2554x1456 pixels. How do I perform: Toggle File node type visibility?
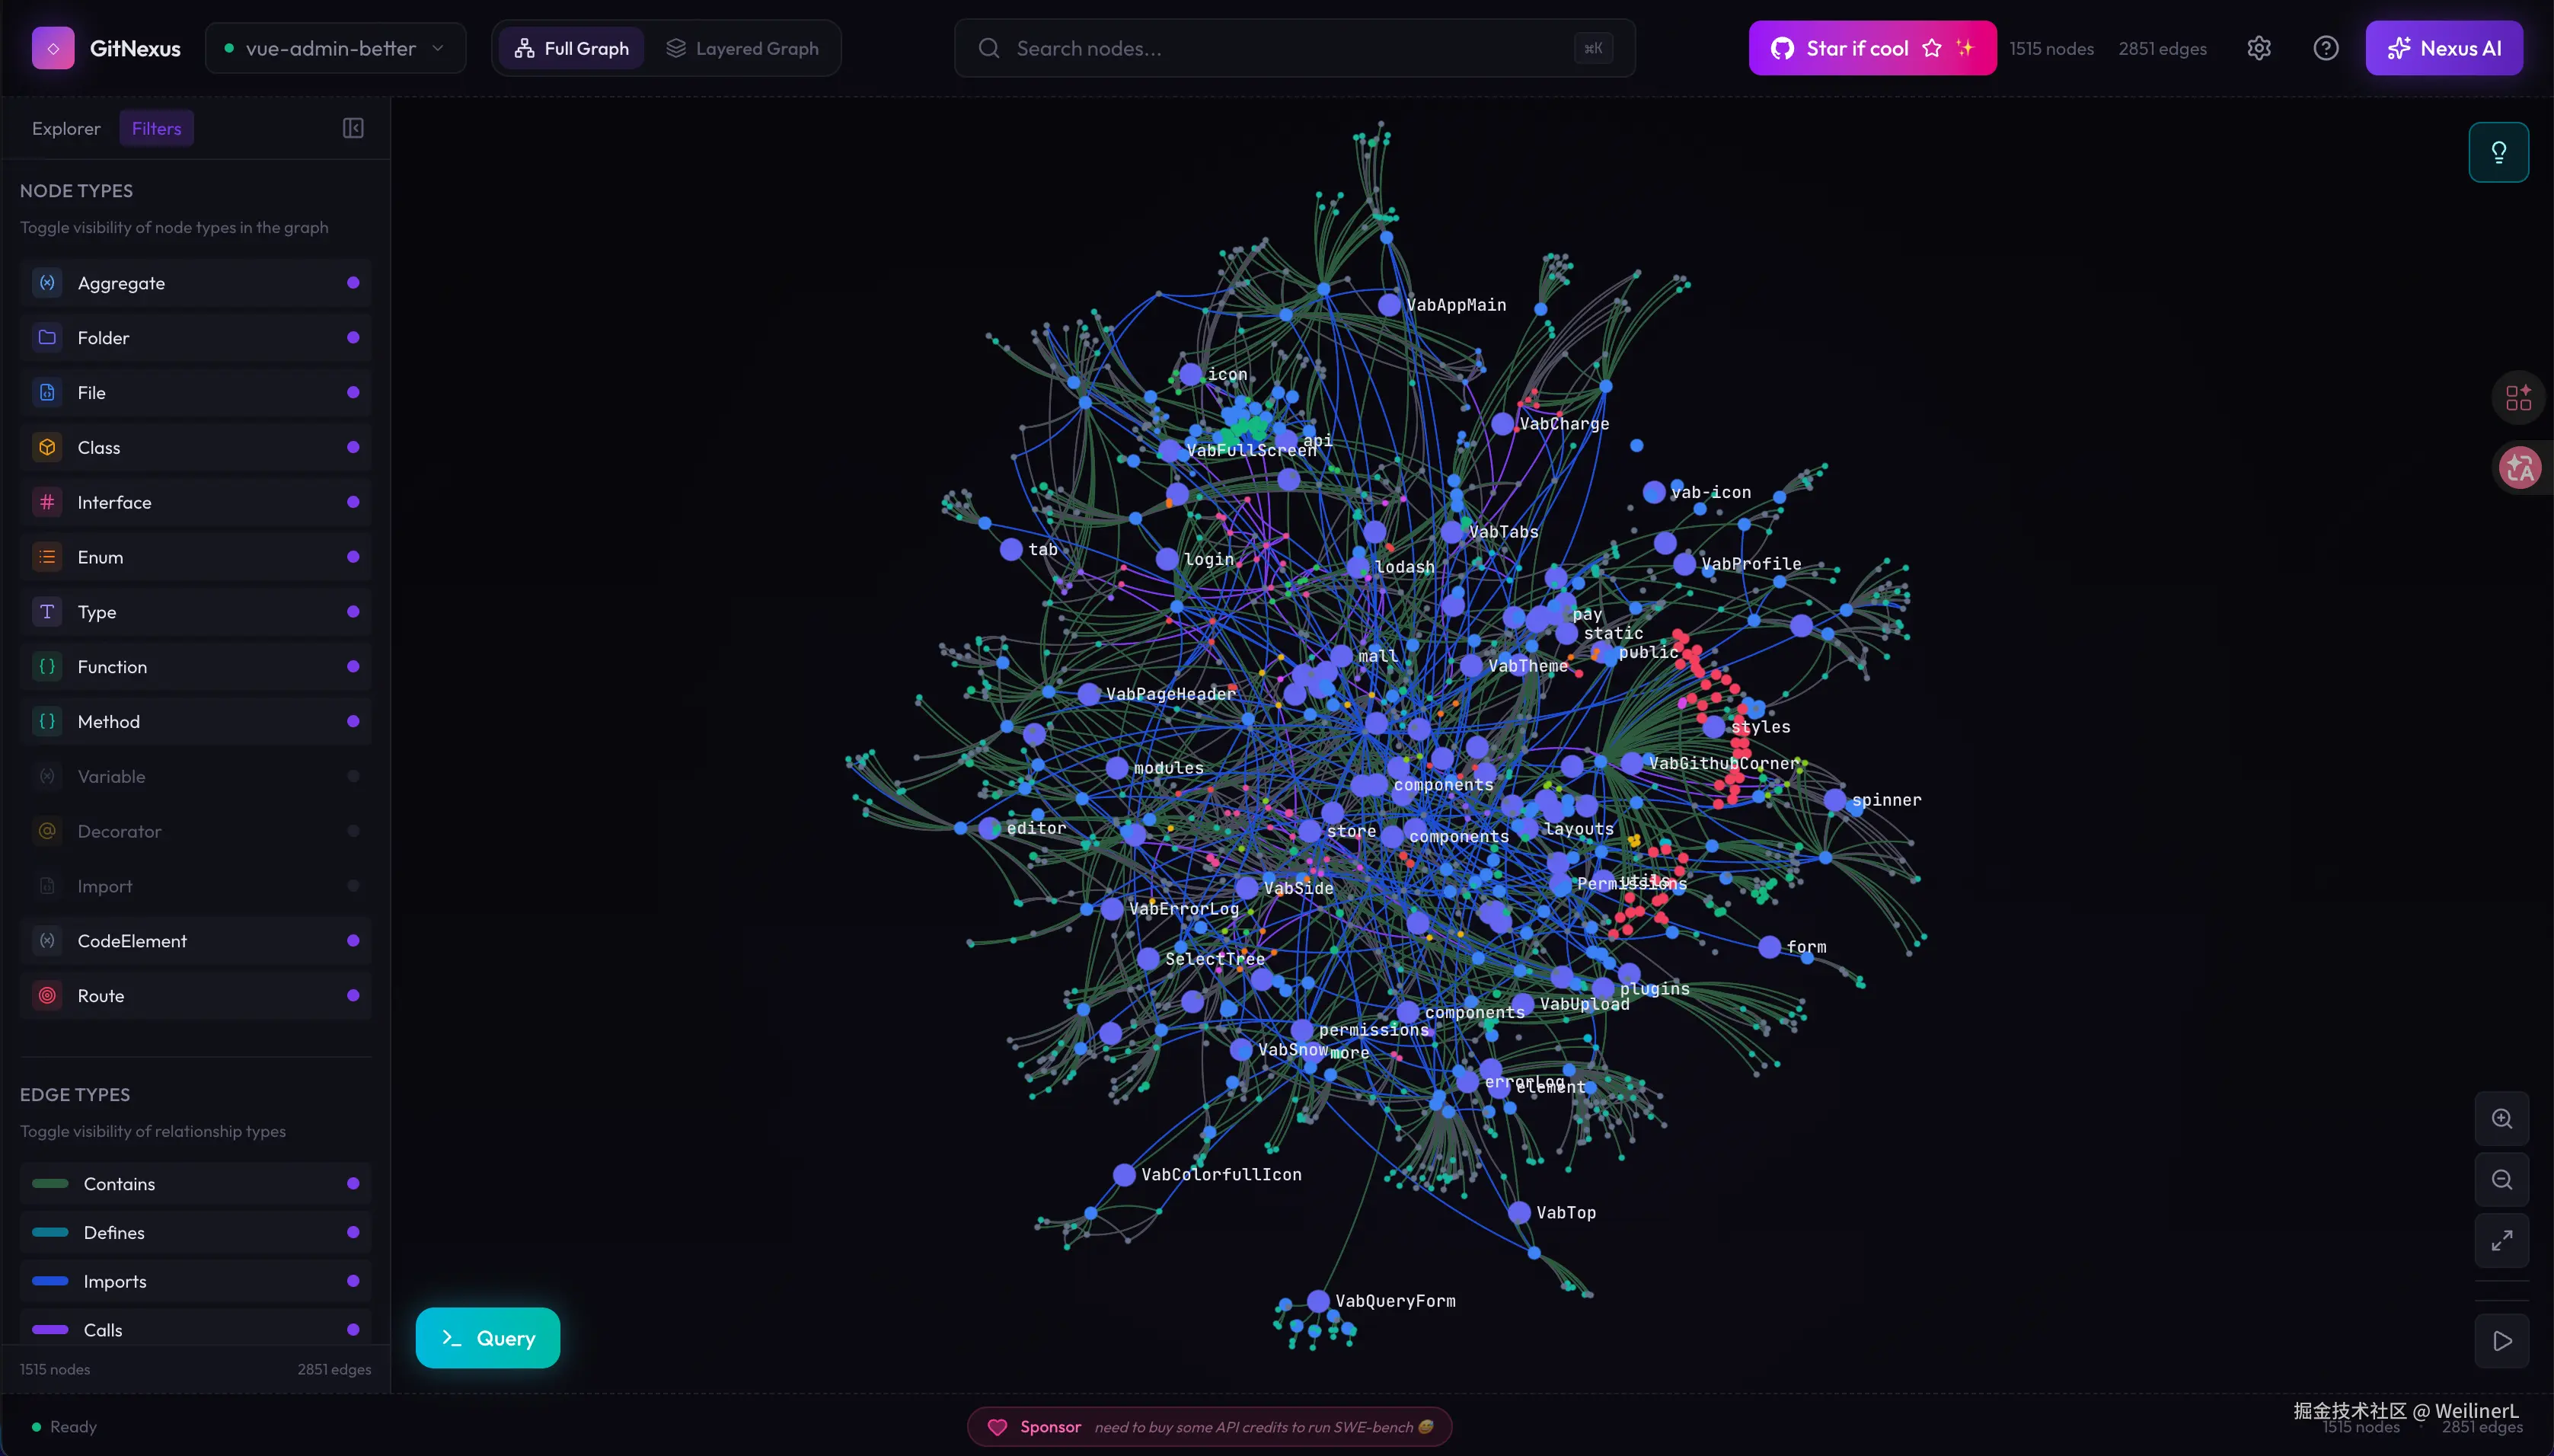point(195,393)
